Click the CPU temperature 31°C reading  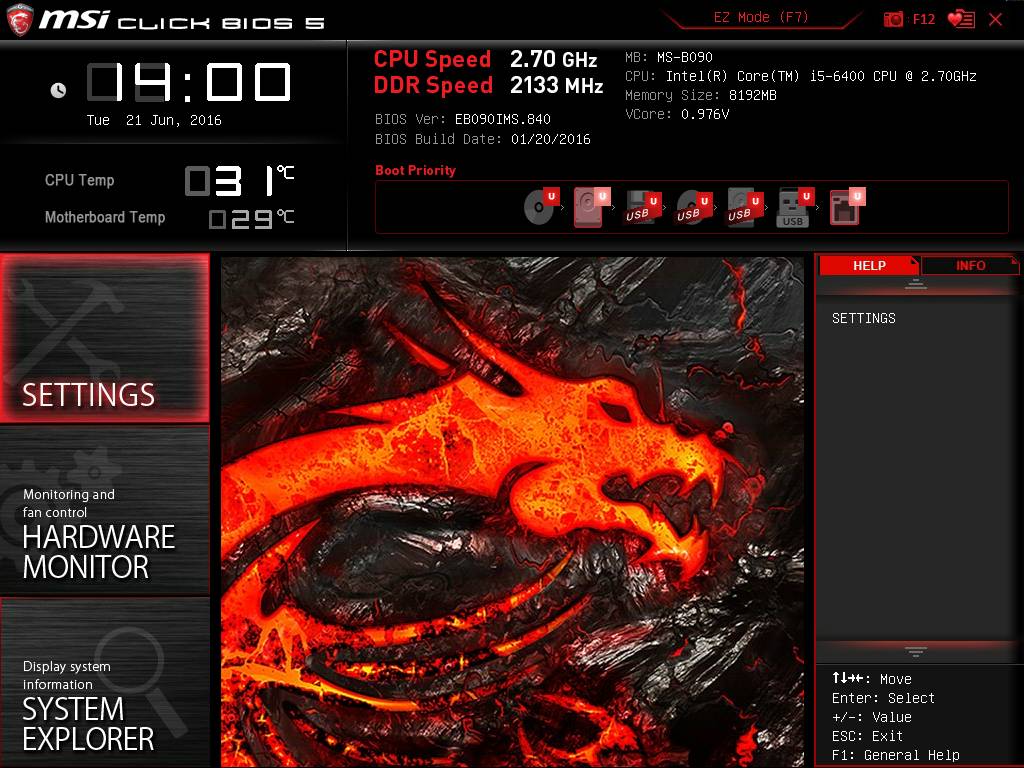(x=240, y=180)
